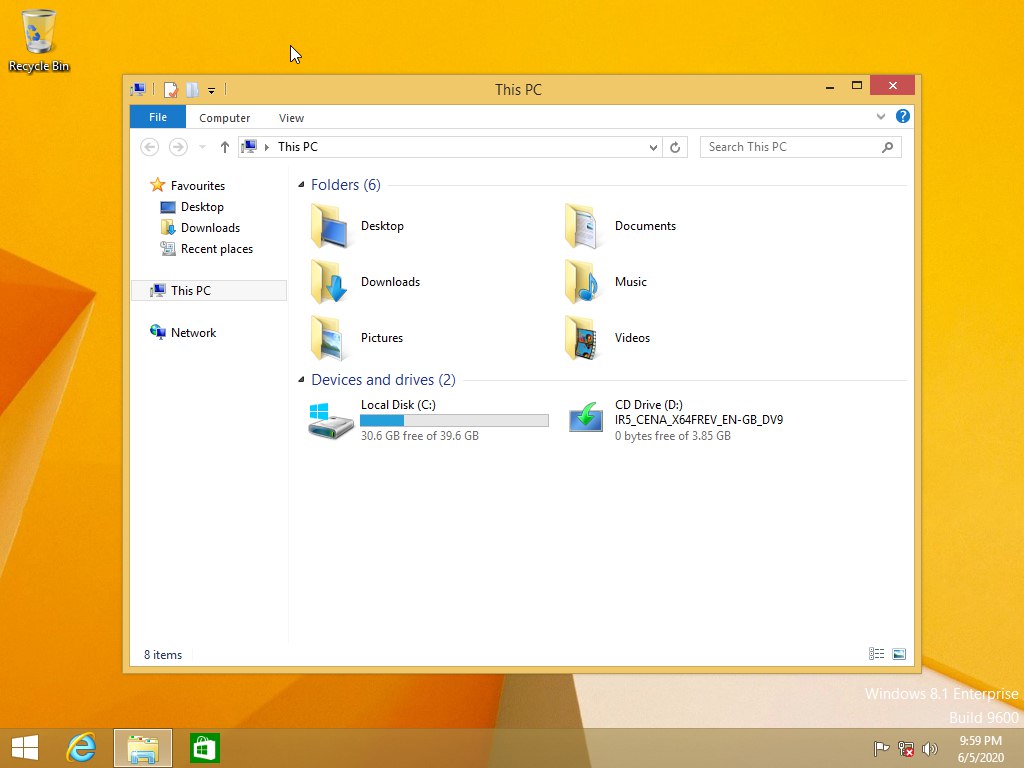Open the recent locations dropdown arrow
Viewport: 1024px width, 768px height.
click(x=202, y=147)
